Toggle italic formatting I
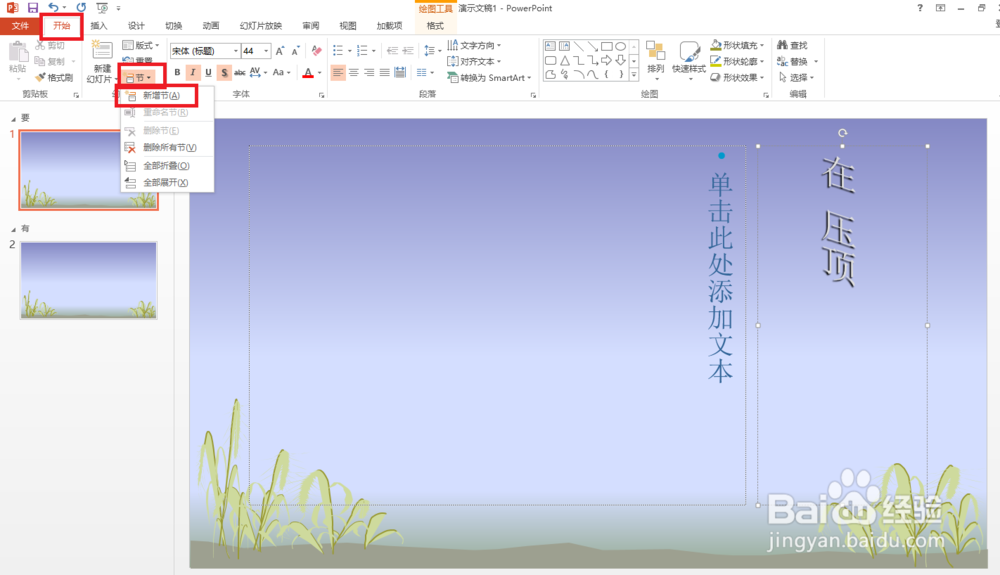The image size is (1000, 575). click(x=193, y=72)
